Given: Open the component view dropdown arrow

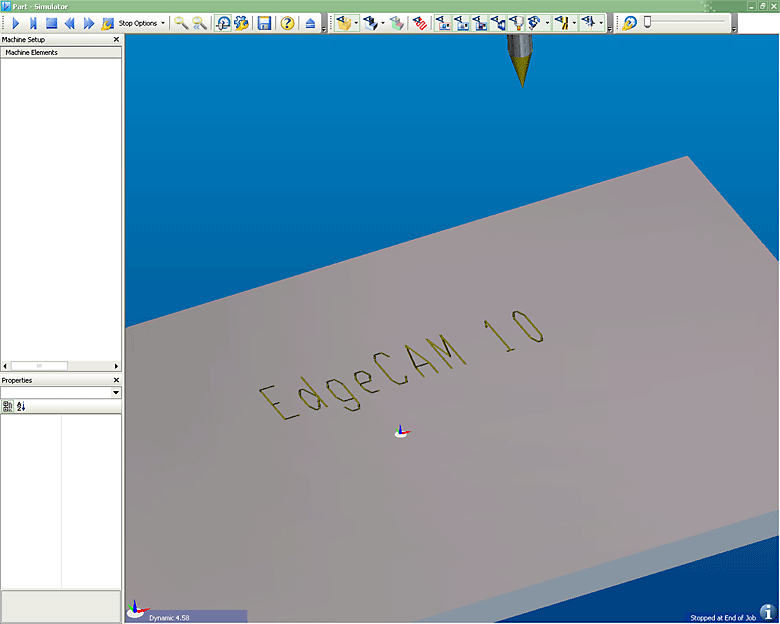Looking at the screenshot, I should [383, 23].
